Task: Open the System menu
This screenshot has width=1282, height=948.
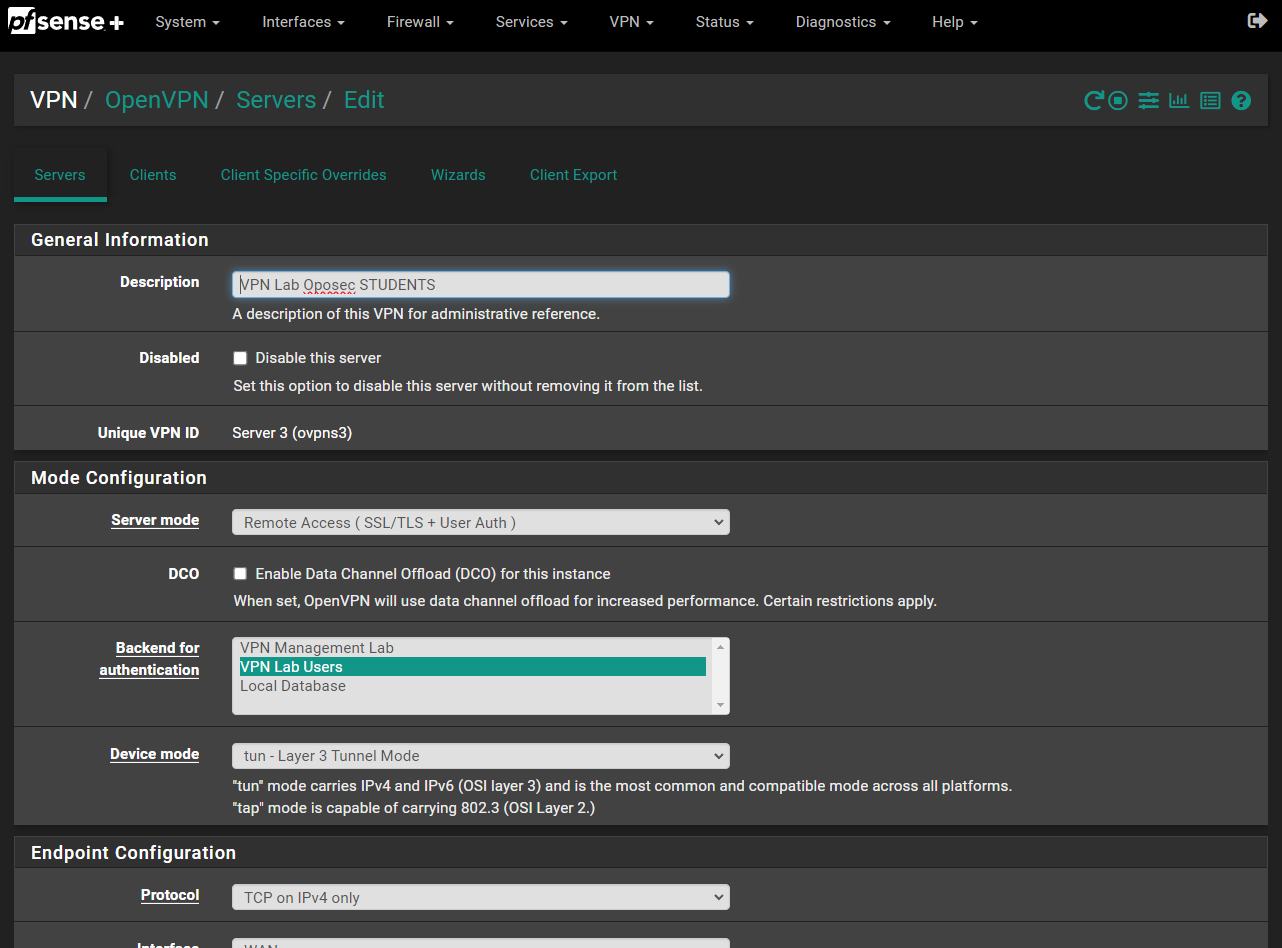Action: [x=187, y=22]
